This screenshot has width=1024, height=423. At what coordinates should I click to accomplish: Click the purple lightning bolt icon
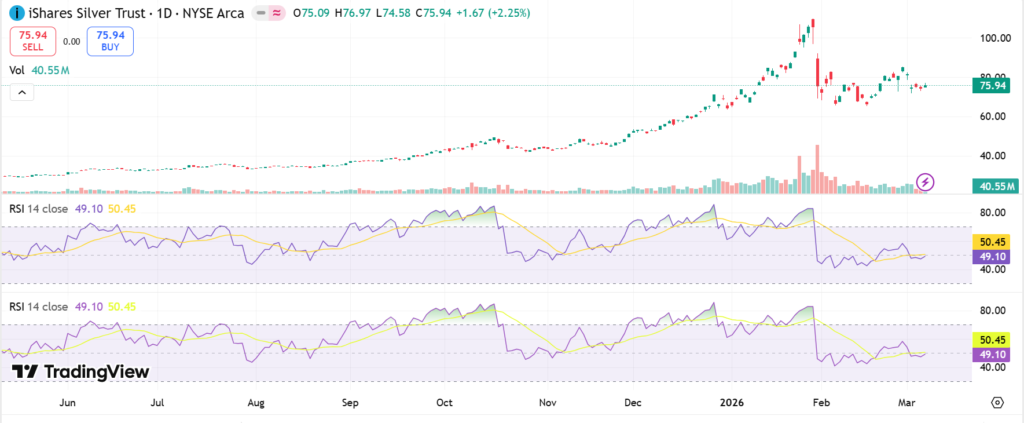coord(926,182)
